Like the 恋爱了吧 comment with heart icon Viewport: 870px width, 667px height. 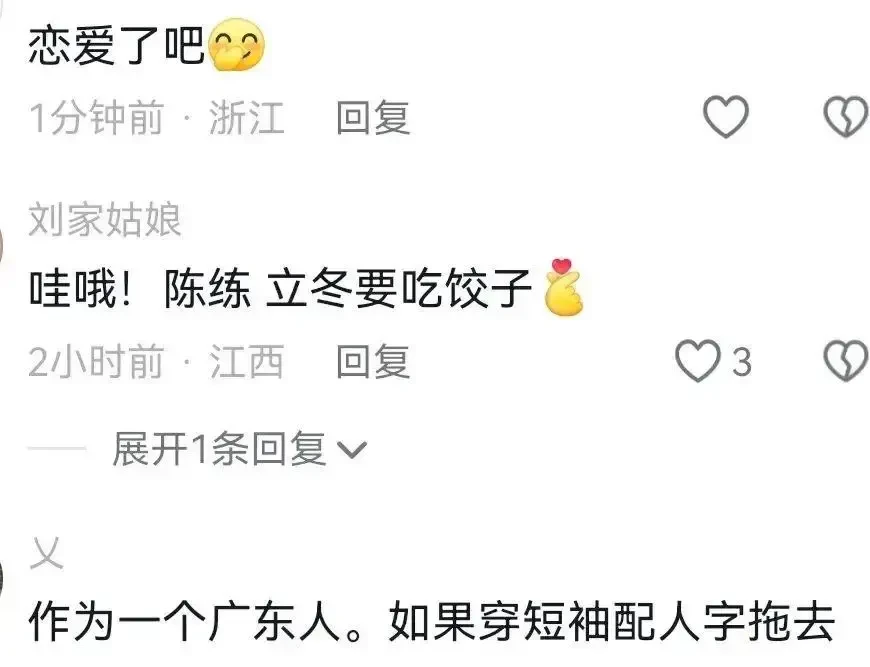click(x=726, y=117)
